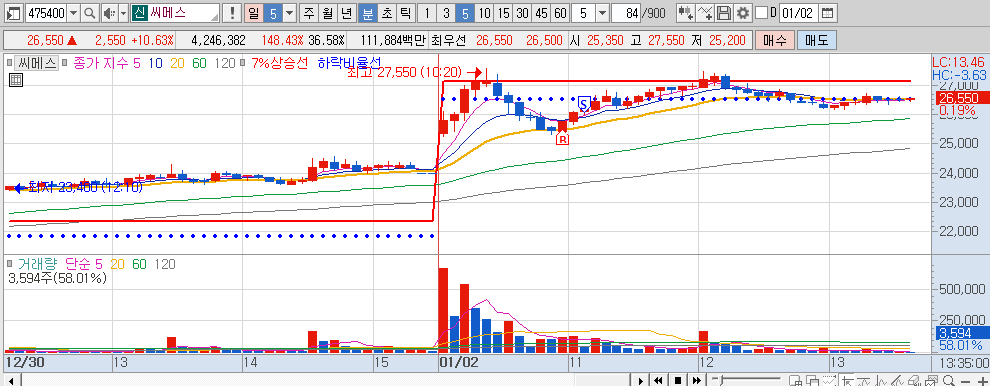The image size is (990, 386).
Task: Click the 최우선 quote label
Action: tap(449, 40)
